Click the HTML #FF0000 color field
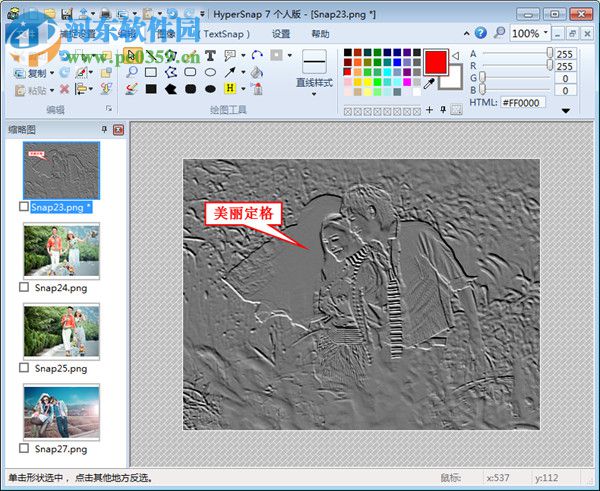The height and width of the screenshot is (491, 600). (x=523, y=103)
